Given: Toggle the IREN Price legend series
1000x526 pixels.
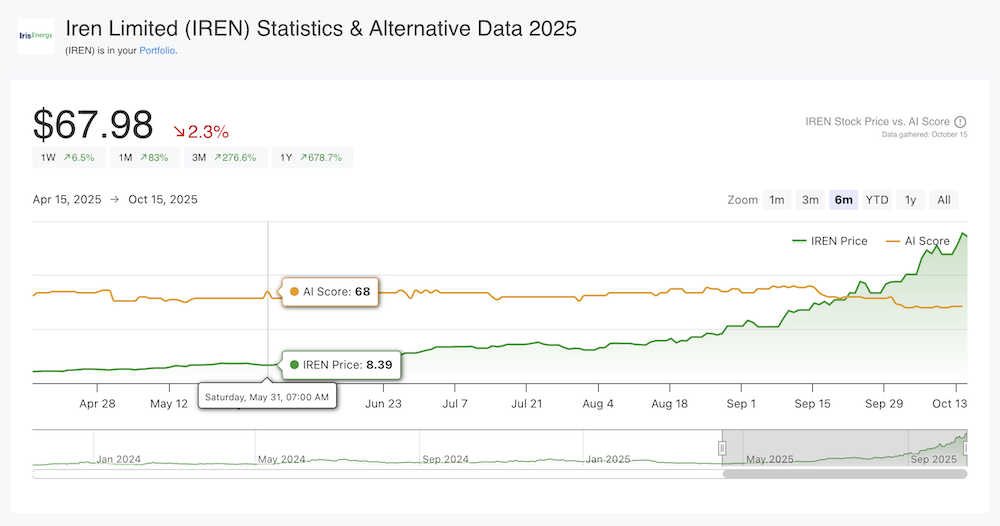Looking at the screenshot, I should pyautogui.click(x=829, y=241).
